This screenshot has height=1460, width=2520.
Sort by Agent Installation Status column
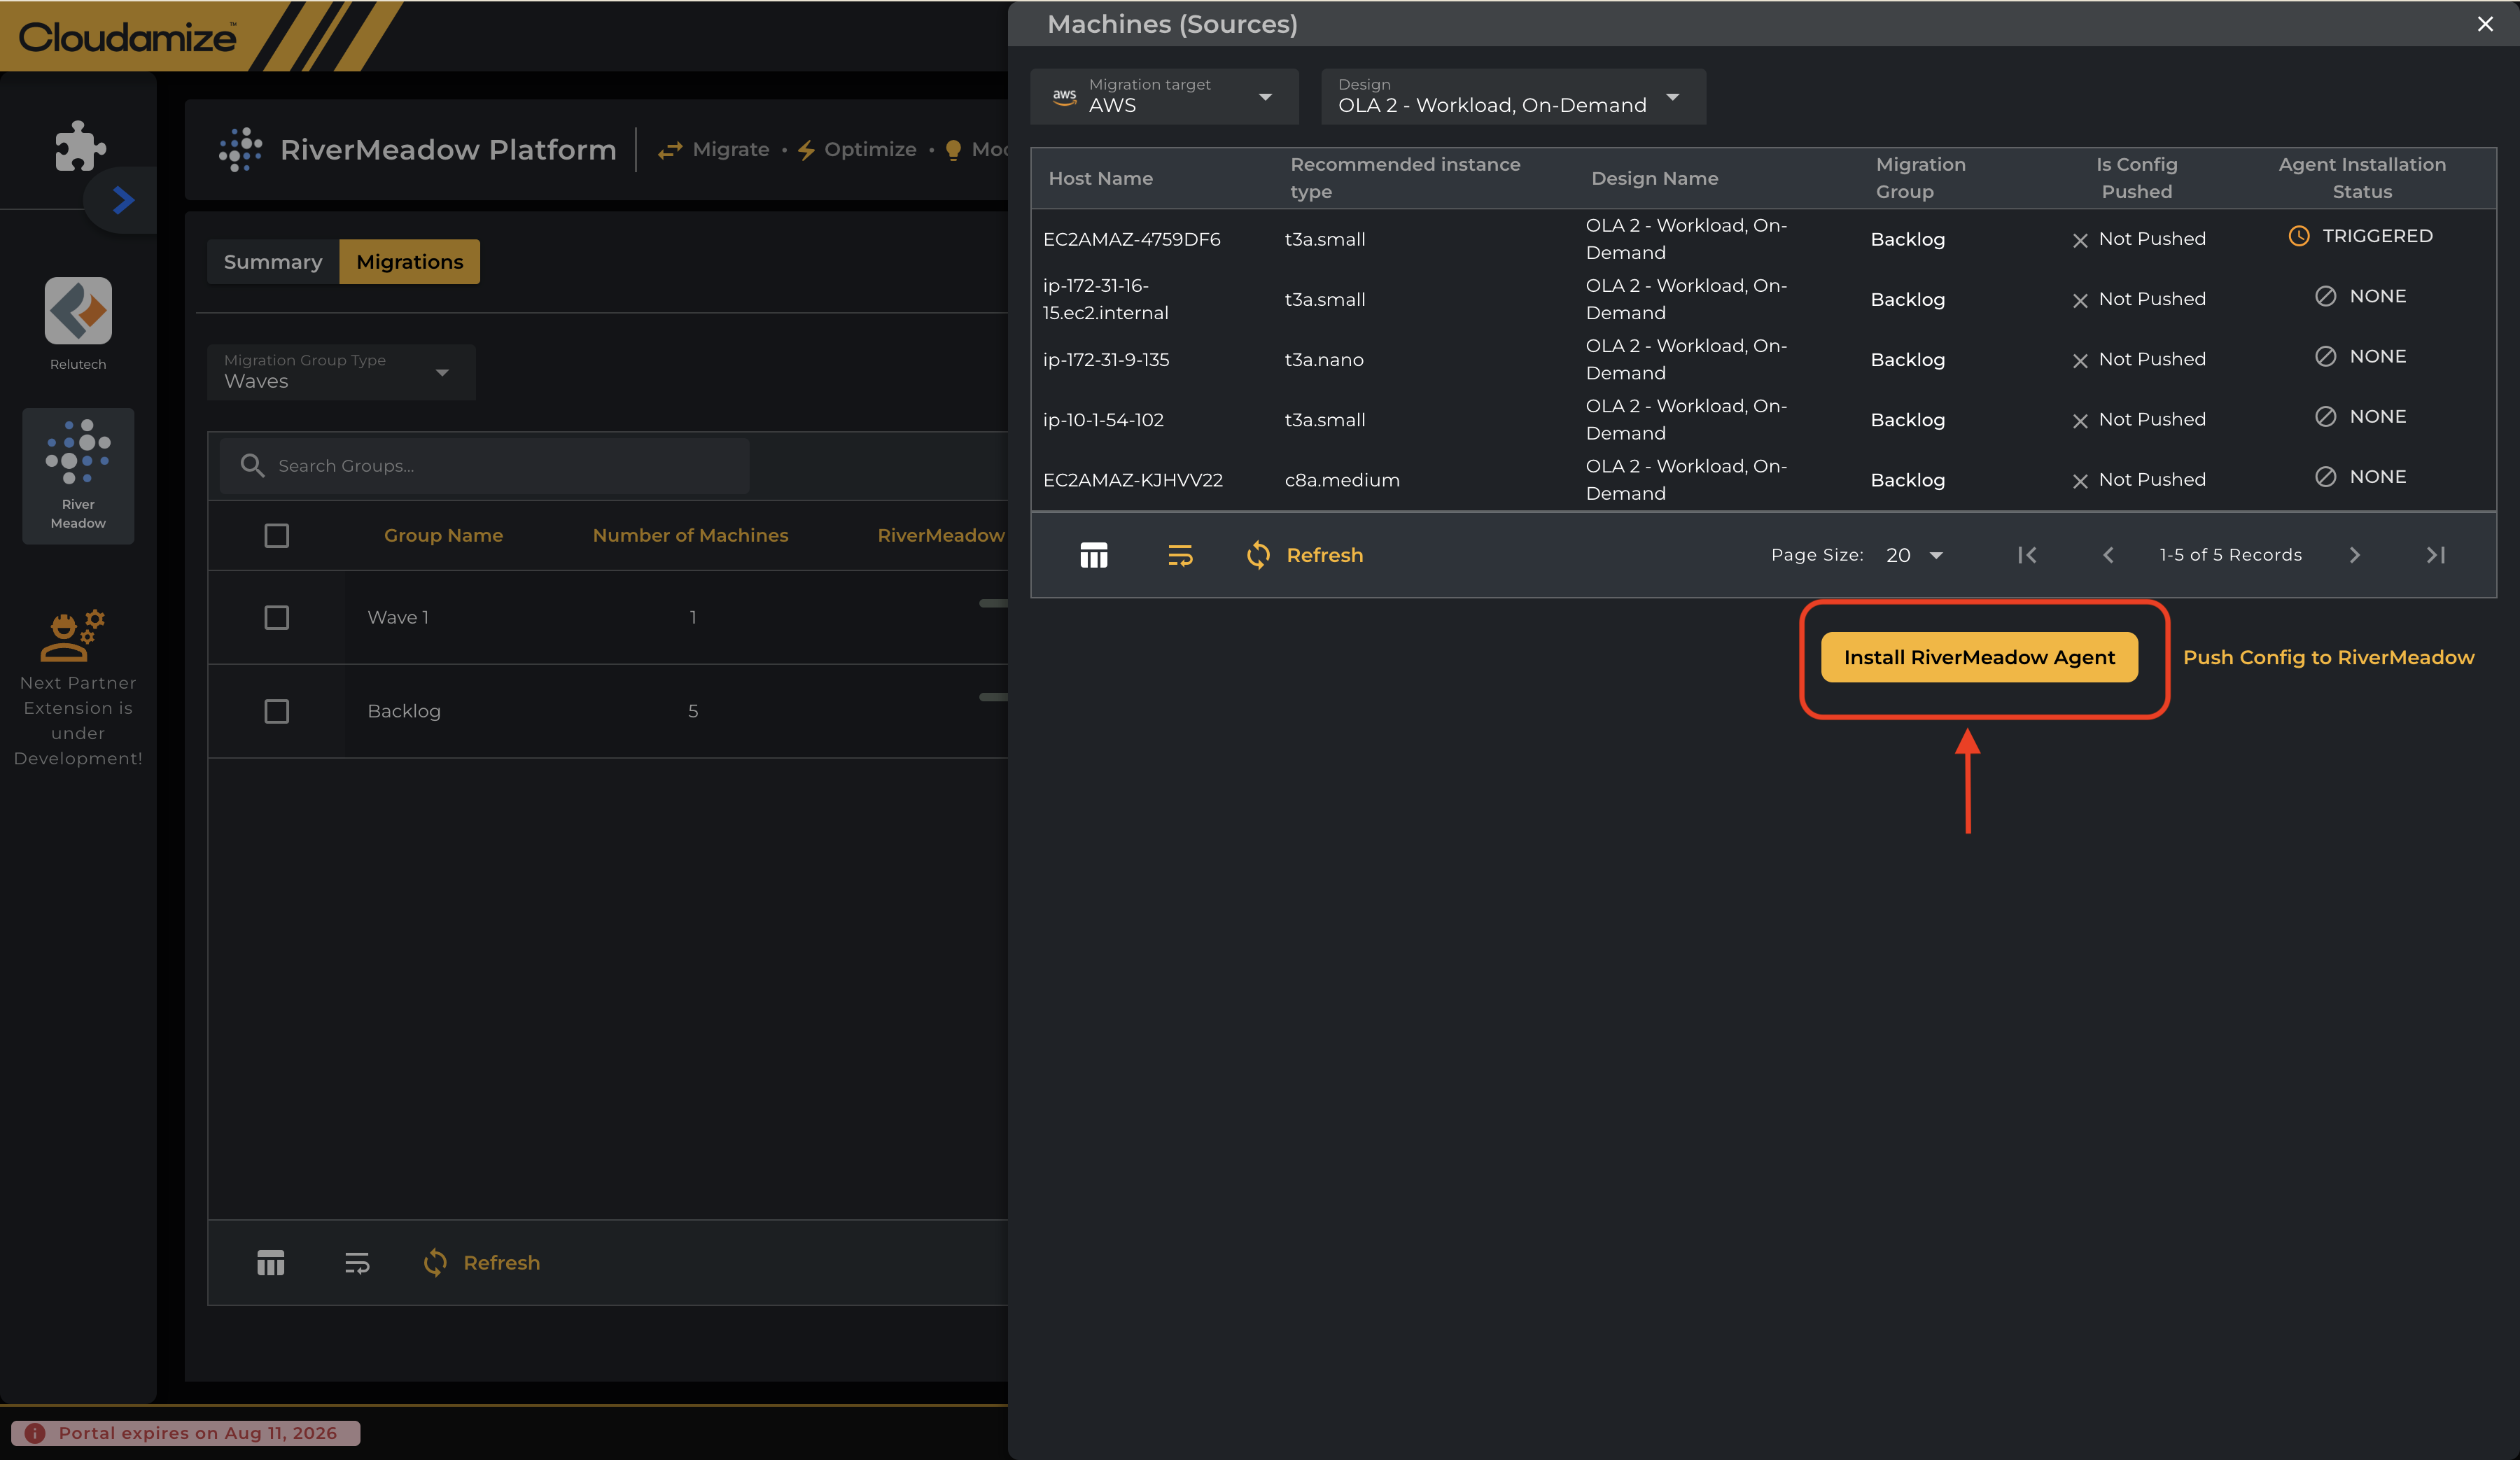point(2362,178)
